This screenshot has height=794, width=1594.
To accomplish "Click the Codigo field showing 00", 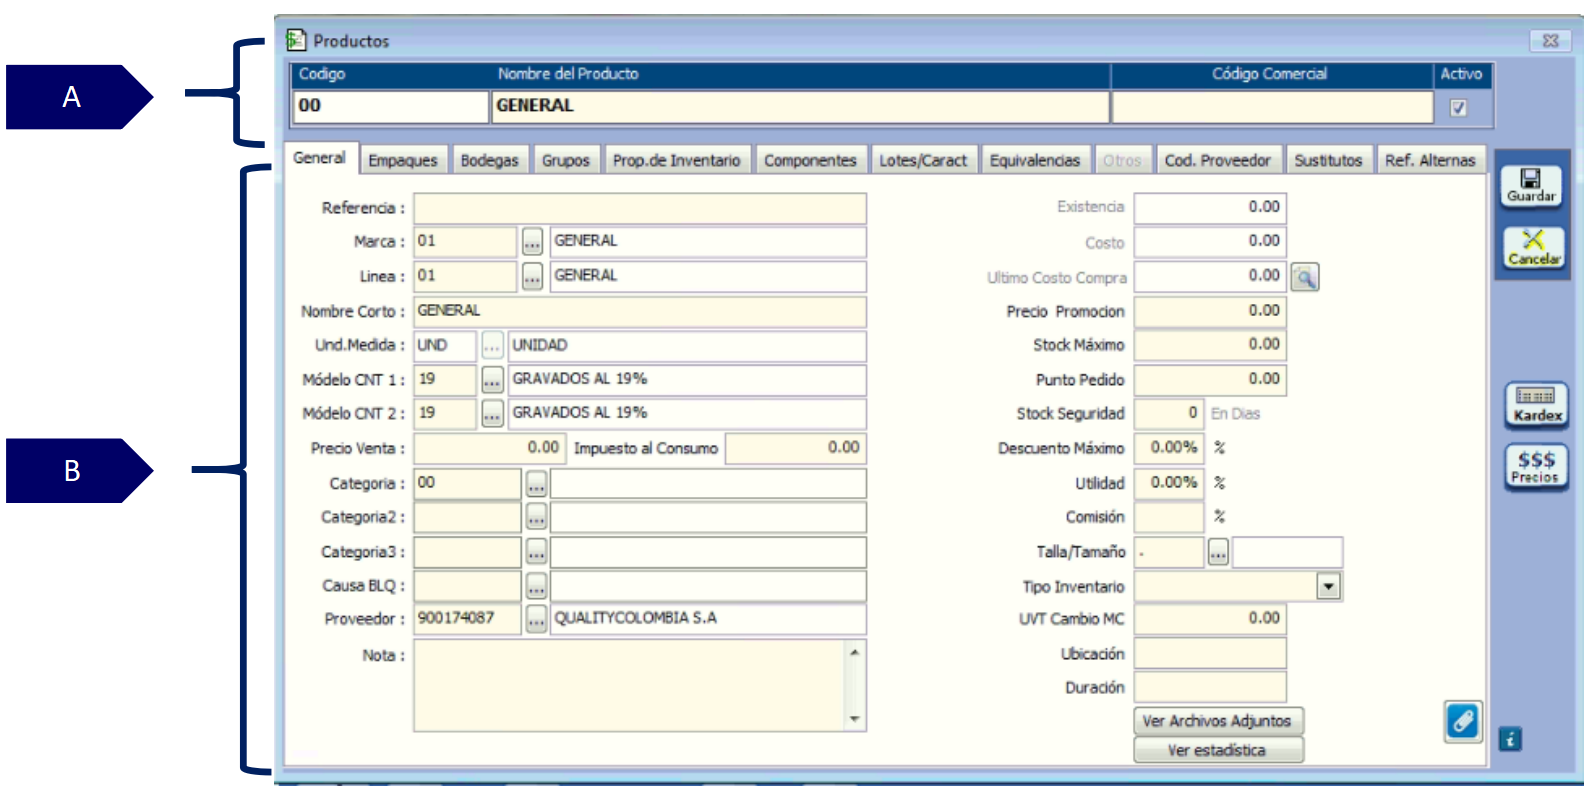I will 390,107.
